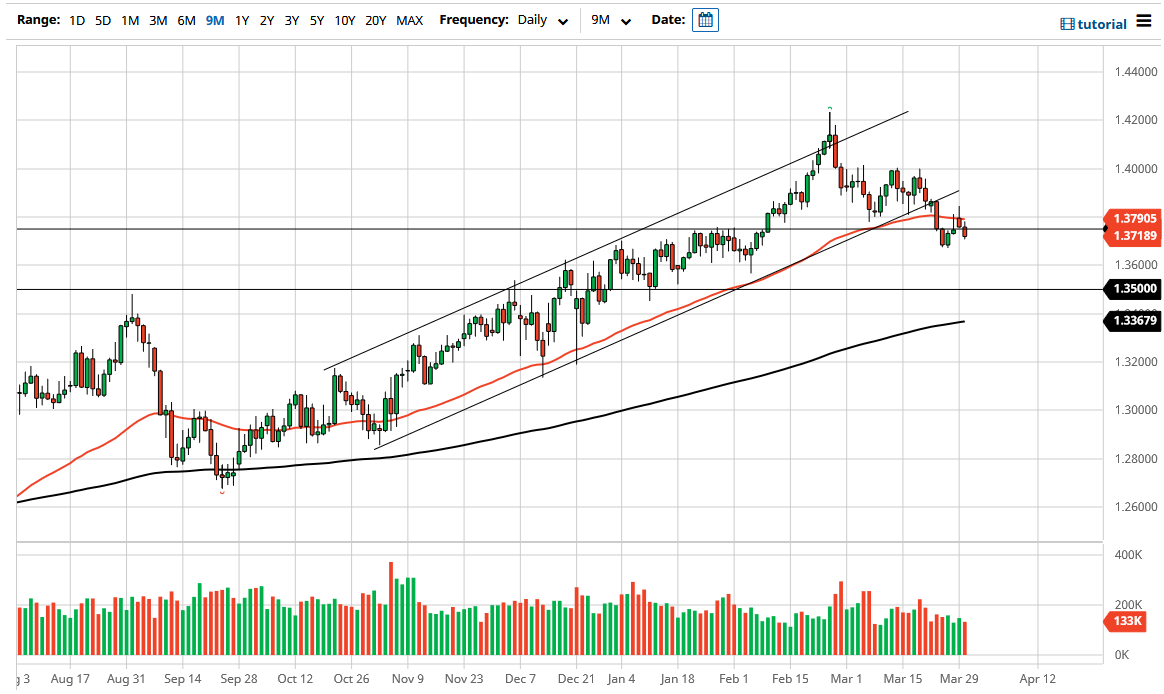1164x694 pixels.
Task: Select the 10Y range
Action: click(344, 19)
